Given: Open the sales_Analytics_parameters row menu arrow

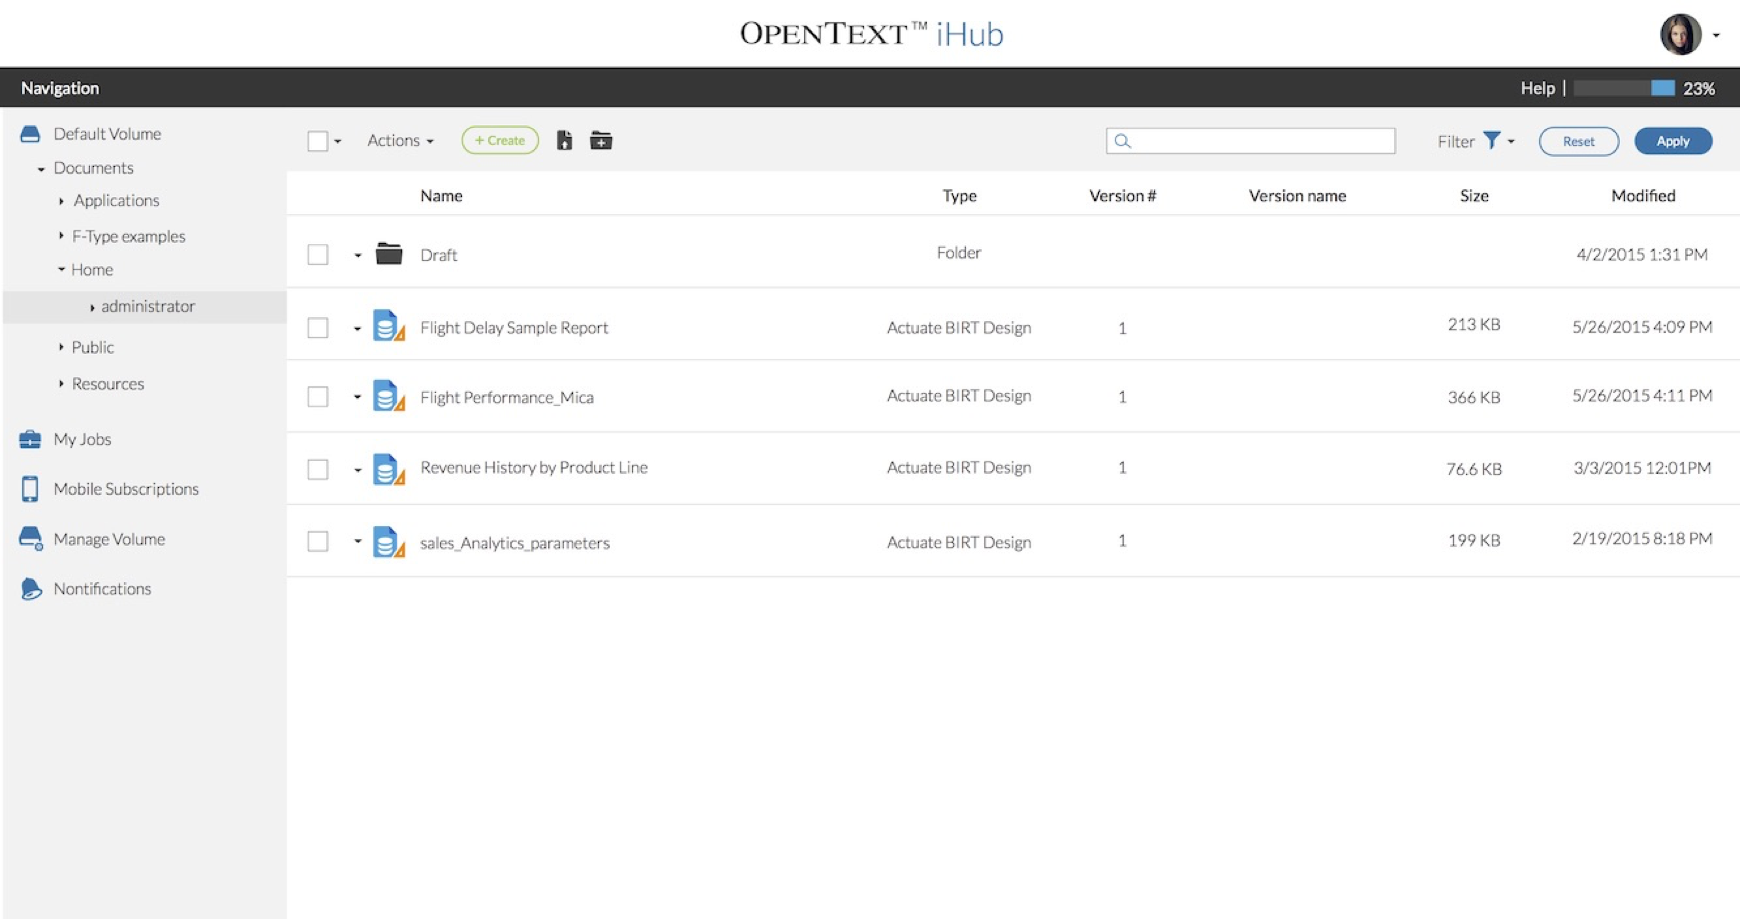Looking at the screenshot, I should point(357,542).
